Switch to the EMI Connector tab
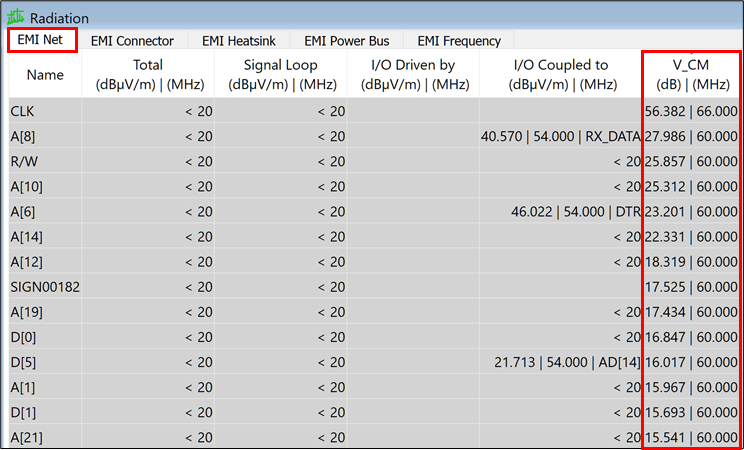 point(132,41)
